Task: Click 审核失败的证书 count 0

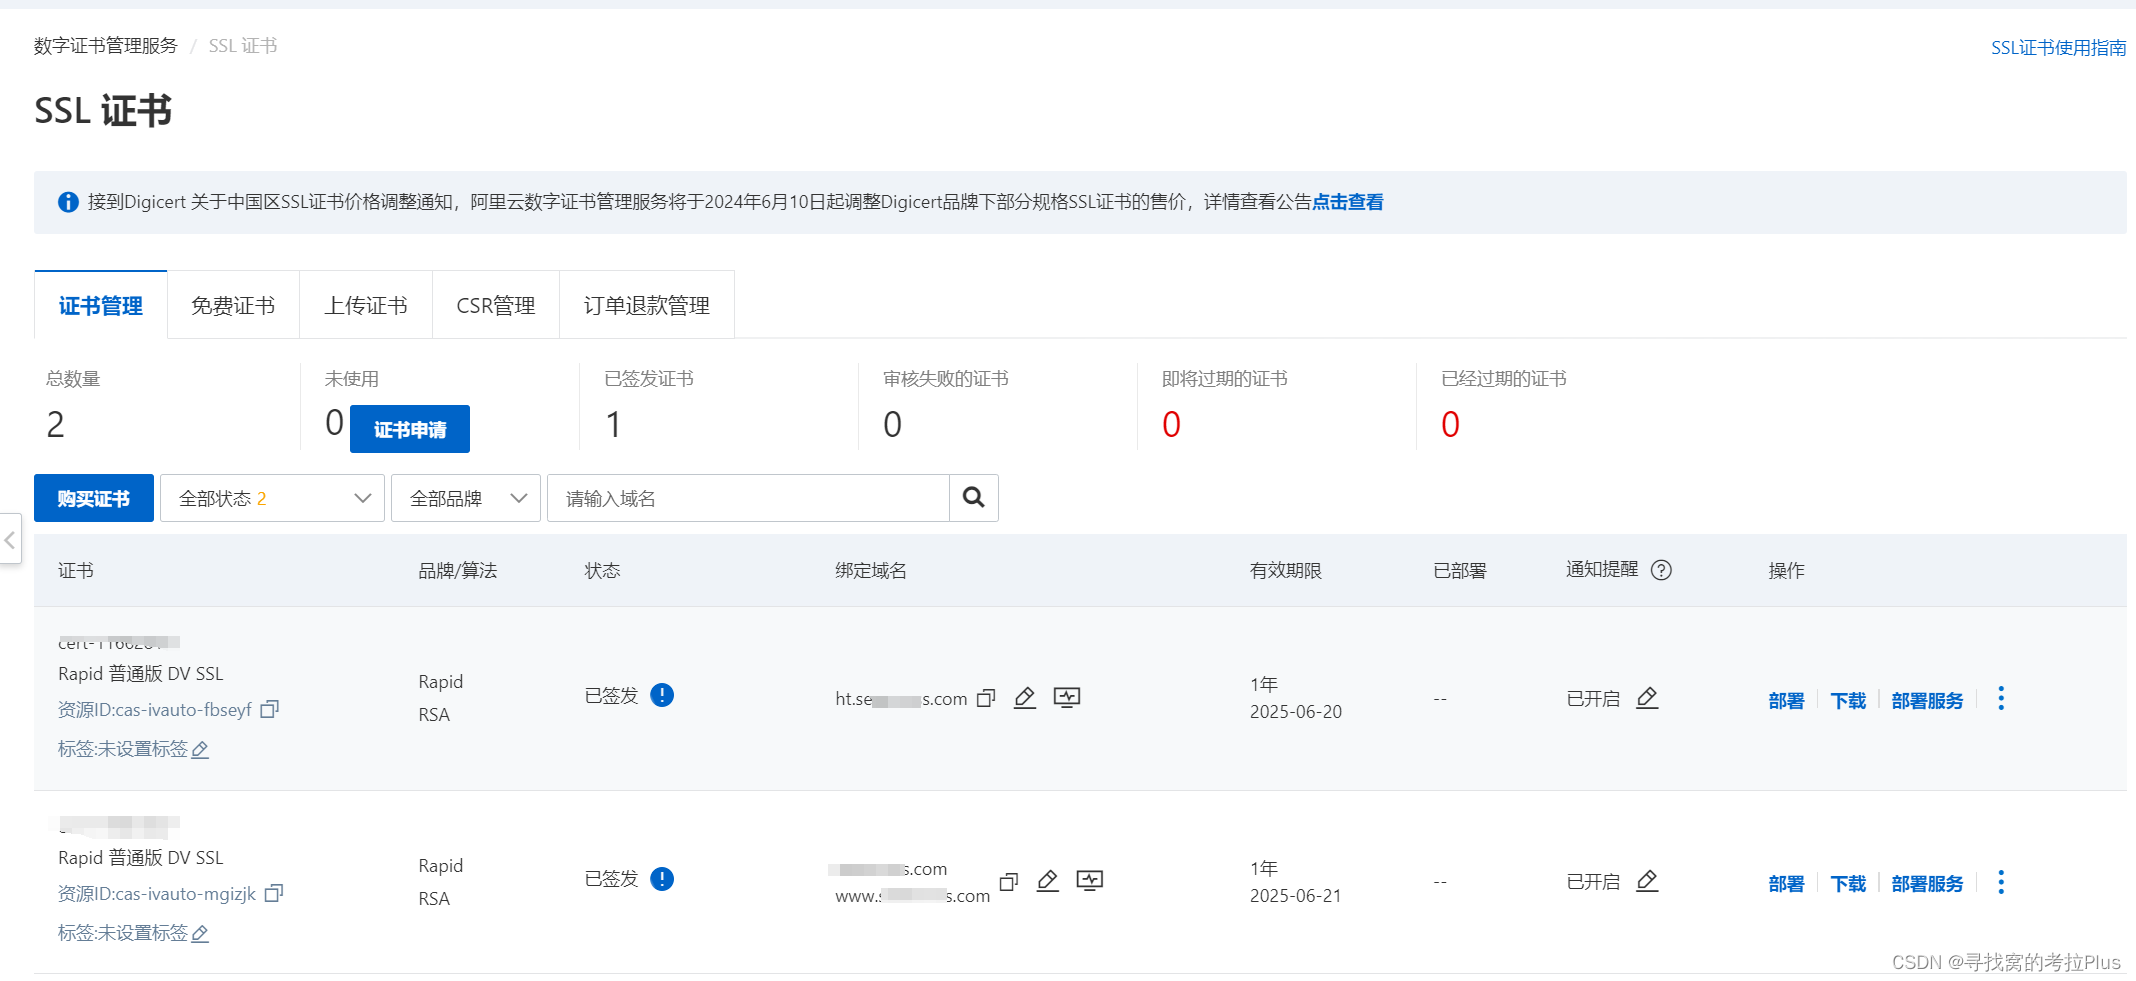Action: click(893, 425)
